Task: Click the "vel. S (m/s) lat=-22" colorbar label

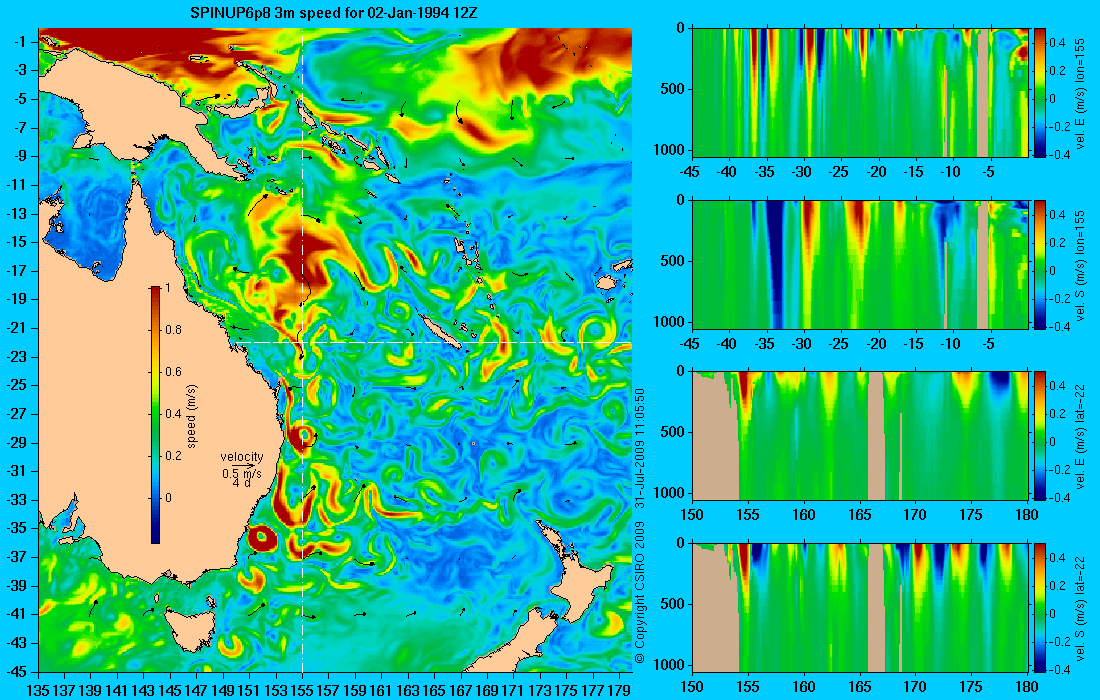Action: click(1080, 607)
